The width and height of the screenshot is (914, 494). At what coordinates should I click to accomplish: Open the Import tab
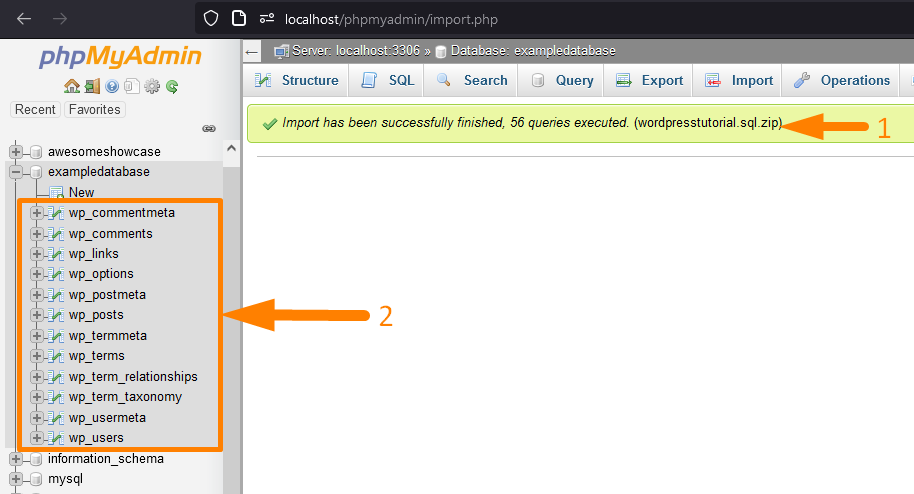pos(738,80)
